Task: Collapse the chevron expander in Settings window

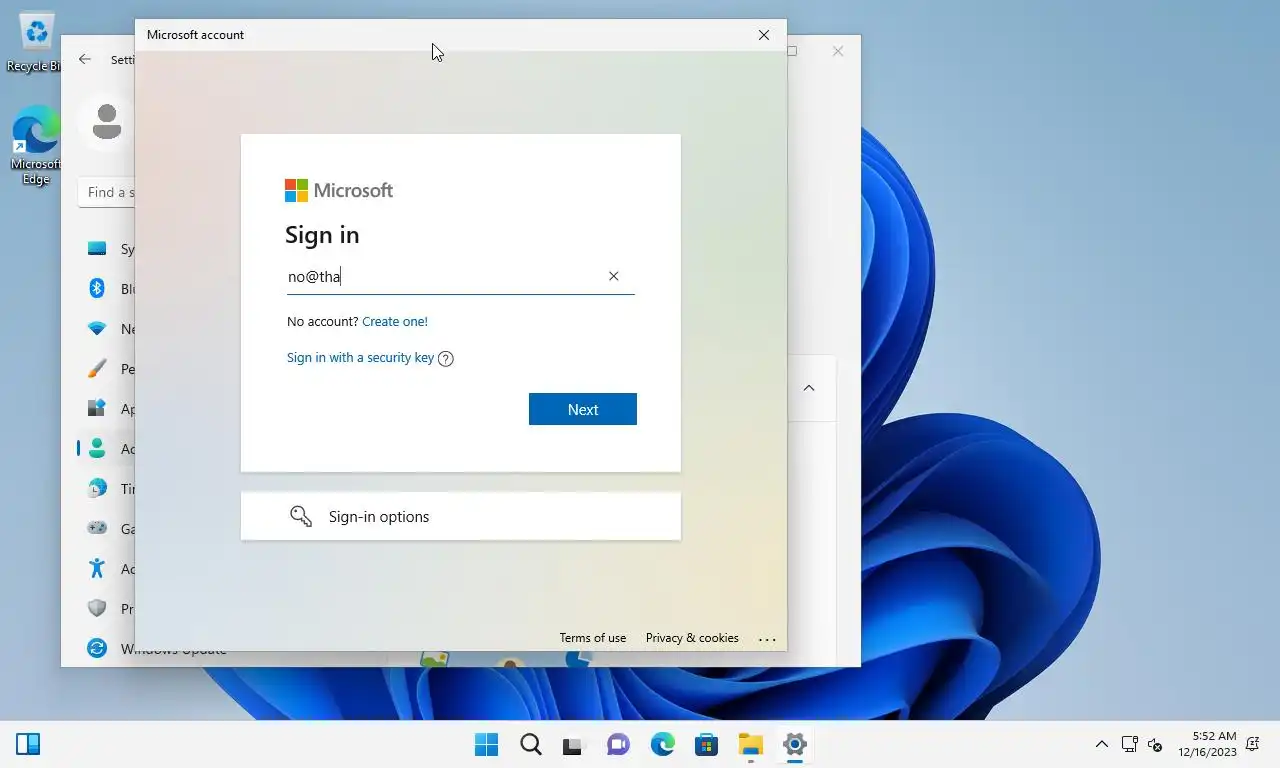Action: tap(809, 388)
